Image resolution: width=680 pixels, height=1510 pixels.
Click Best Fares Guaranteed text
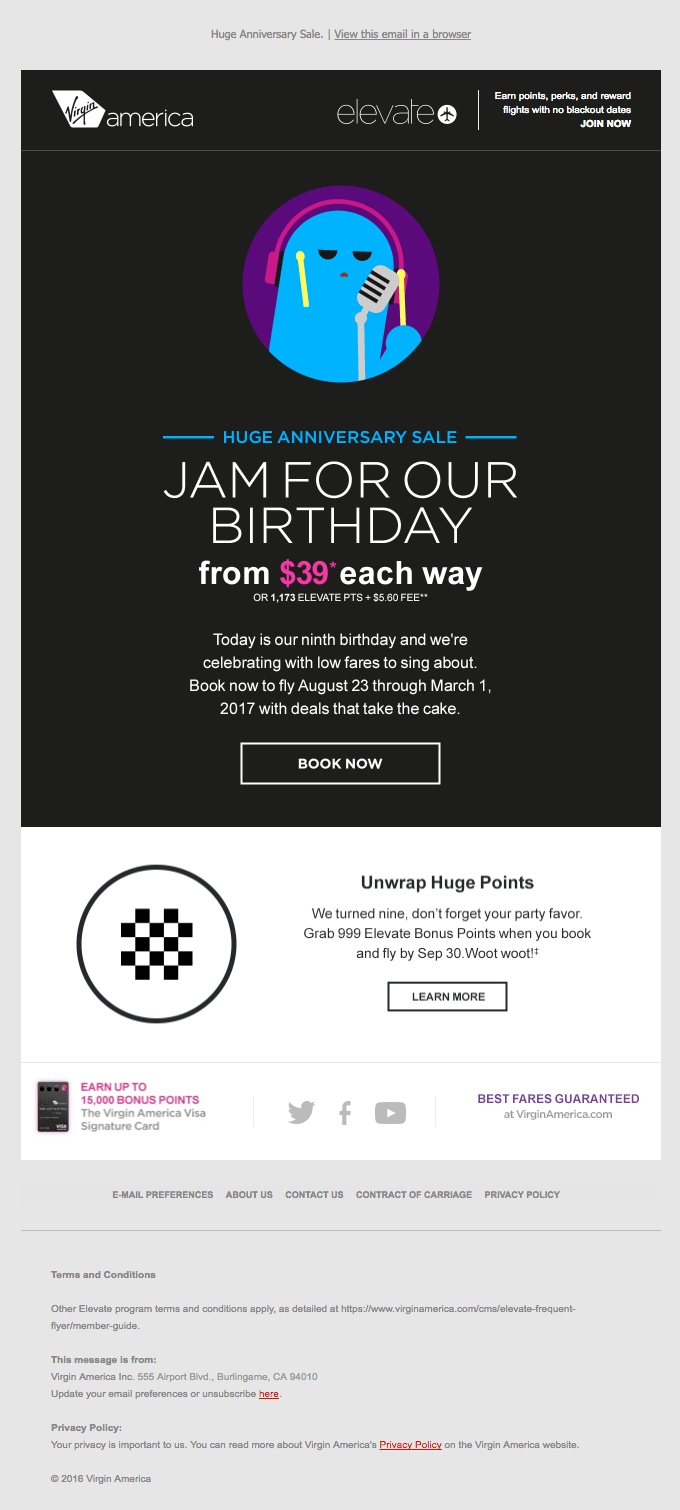(x=558, y=1099)
